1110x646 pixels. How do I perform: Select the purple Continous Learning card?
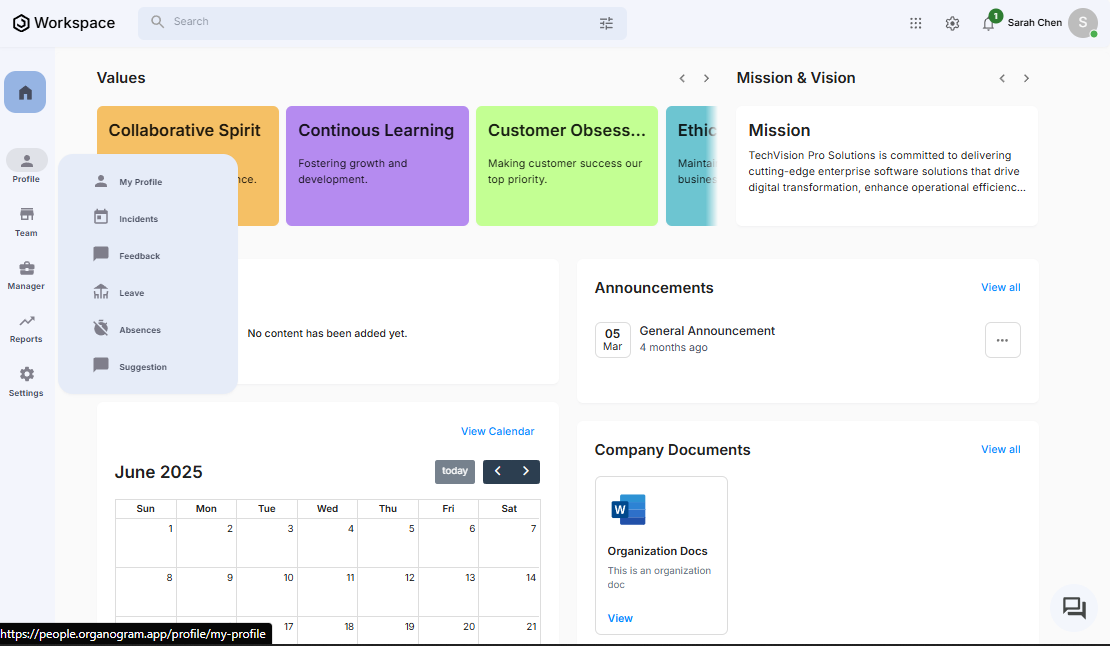click(377, 166)
